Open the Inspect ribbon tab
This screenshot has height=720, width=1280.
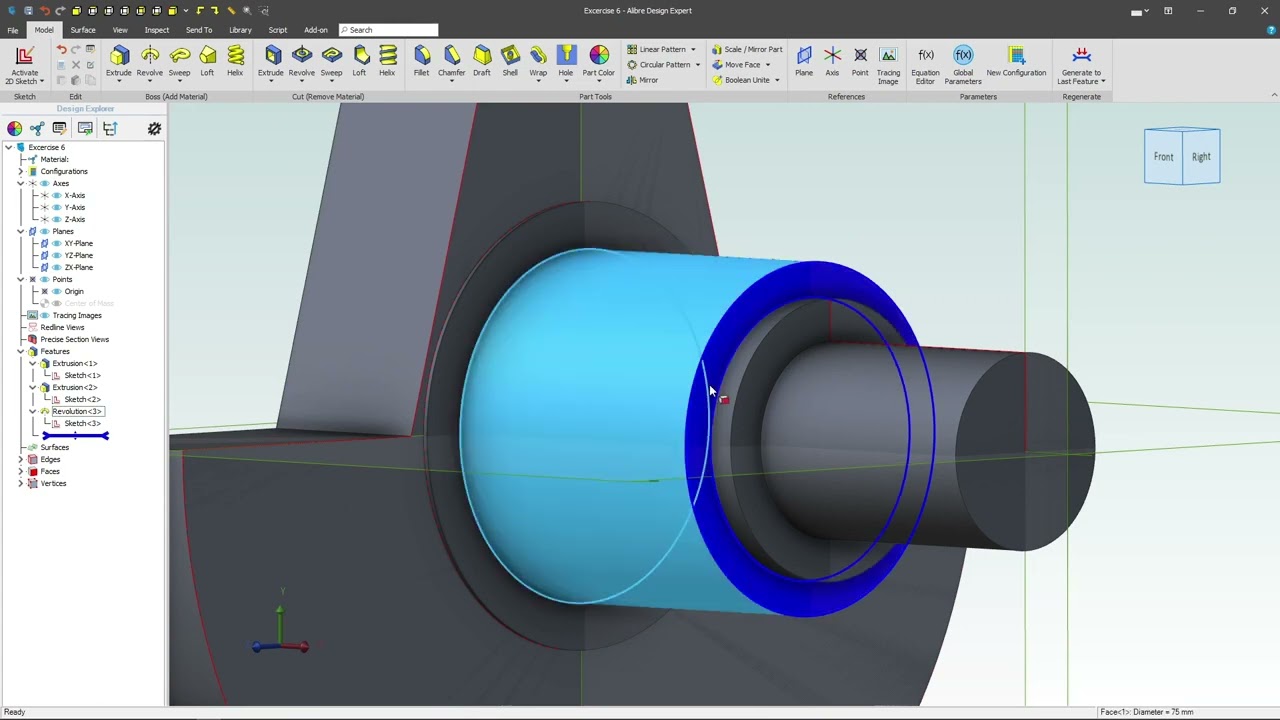[156, 30]
